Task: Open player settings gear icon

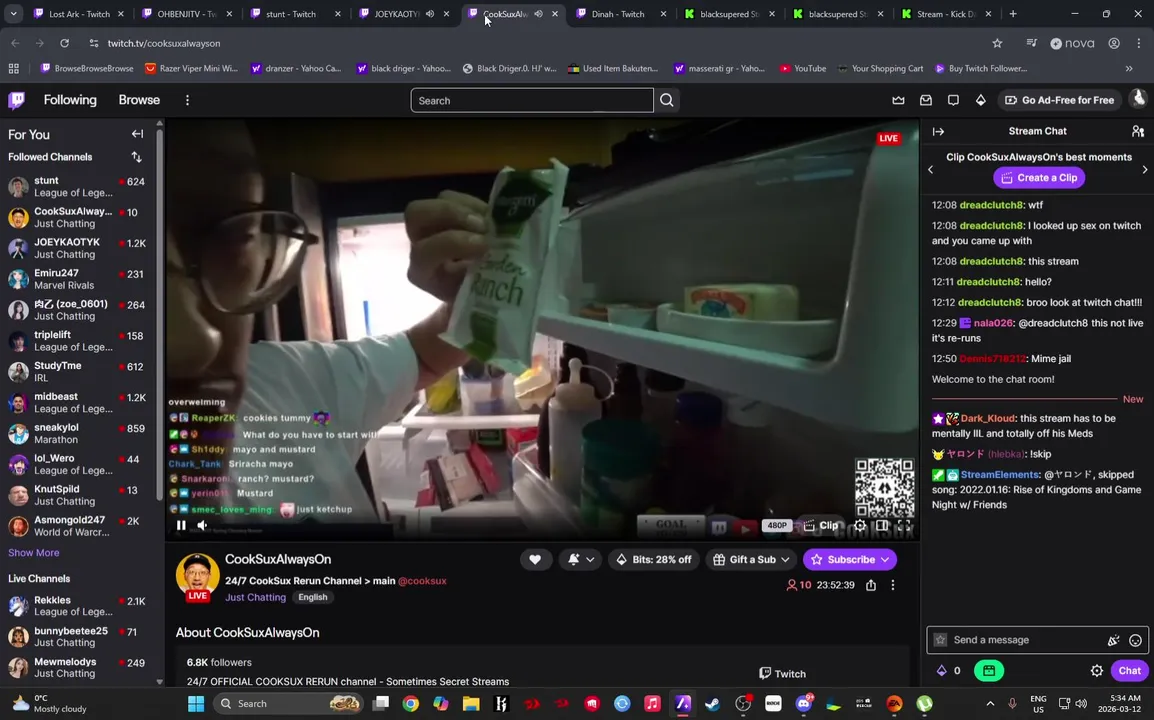Action: point(860,525)
